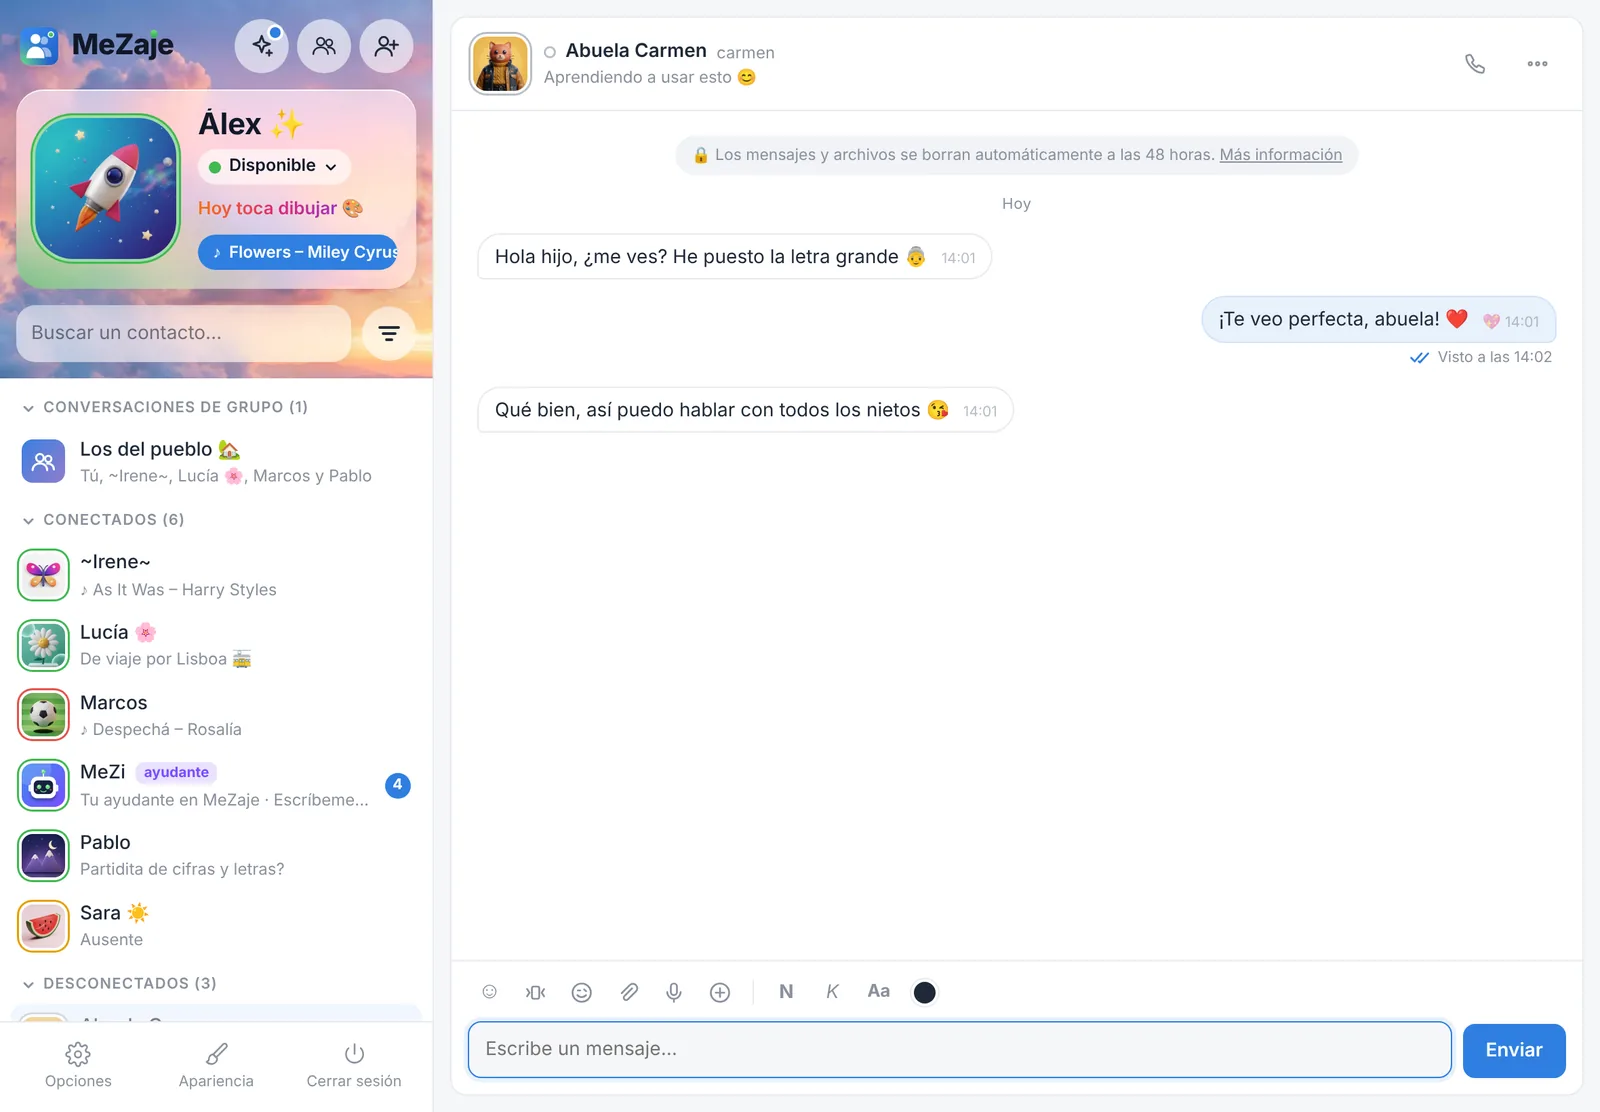
Task: Open chat with ~Irene~
Action: 216,575
